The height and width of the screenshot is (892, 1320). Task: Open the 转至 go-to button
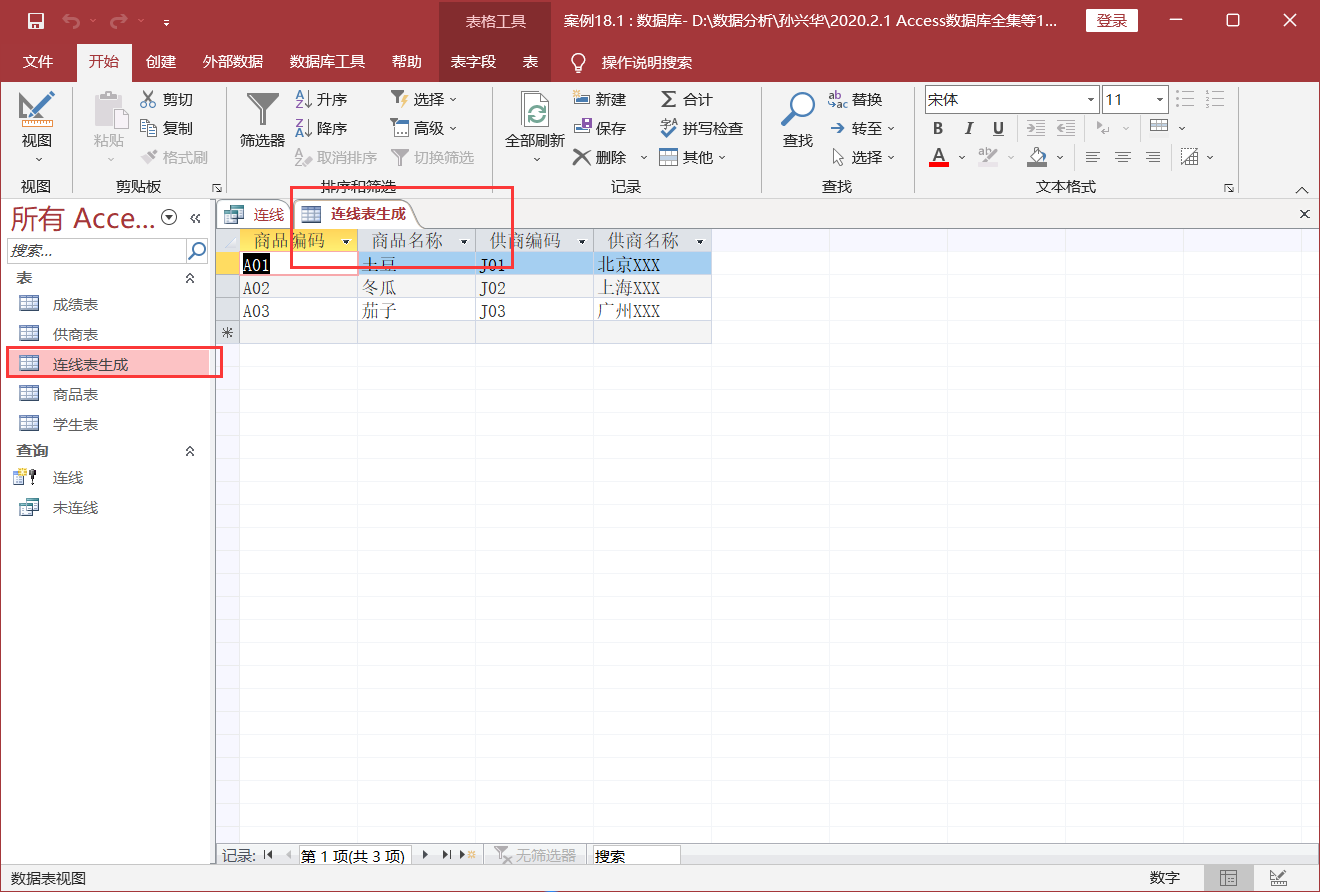(x=863, y=128)
